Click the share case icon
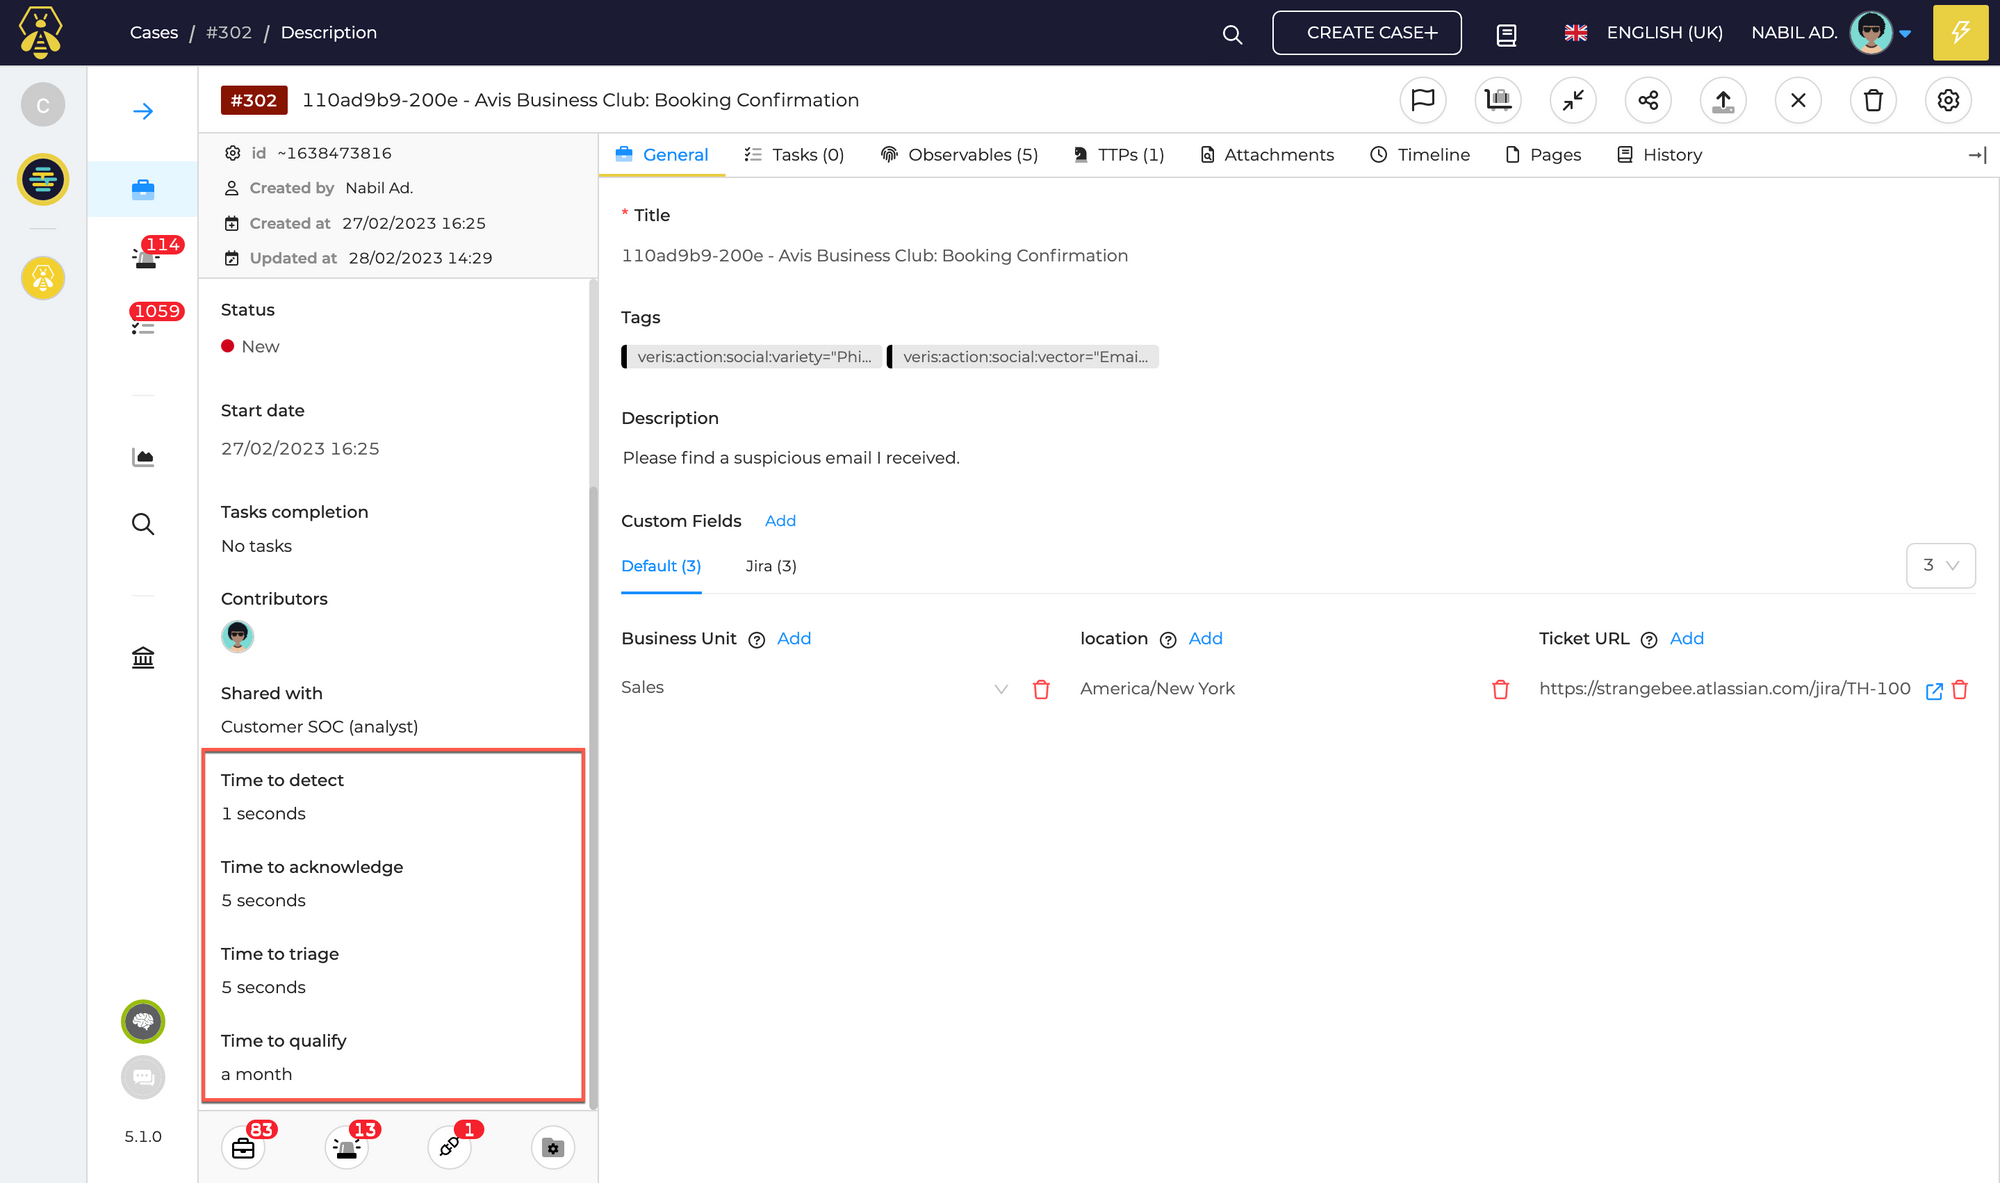This screenshot has height=1183, width=2000. pos(1648,100)
